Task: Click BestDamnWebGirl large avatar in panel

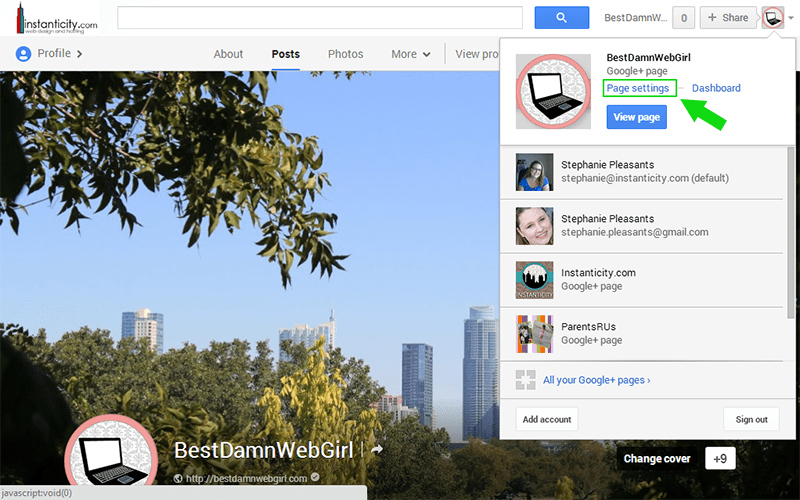Action: tap(553, 91)
